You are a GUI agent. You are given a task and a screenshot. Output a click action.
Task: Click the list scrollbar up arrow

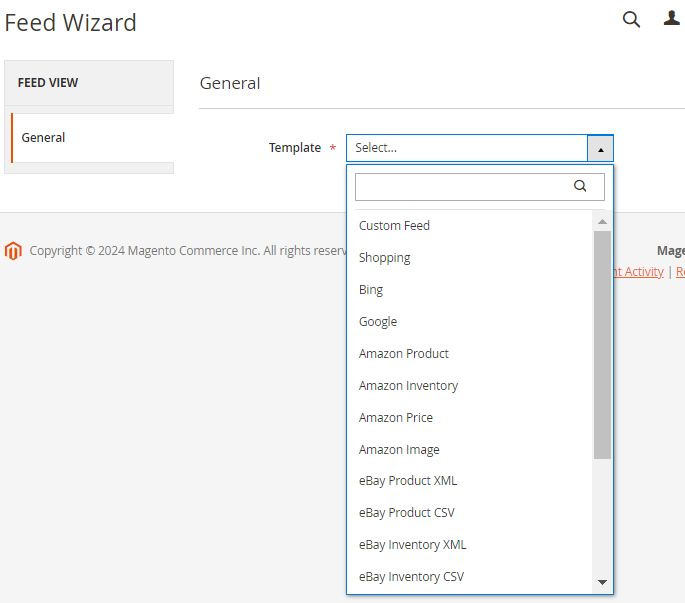[x=602, y=222]
